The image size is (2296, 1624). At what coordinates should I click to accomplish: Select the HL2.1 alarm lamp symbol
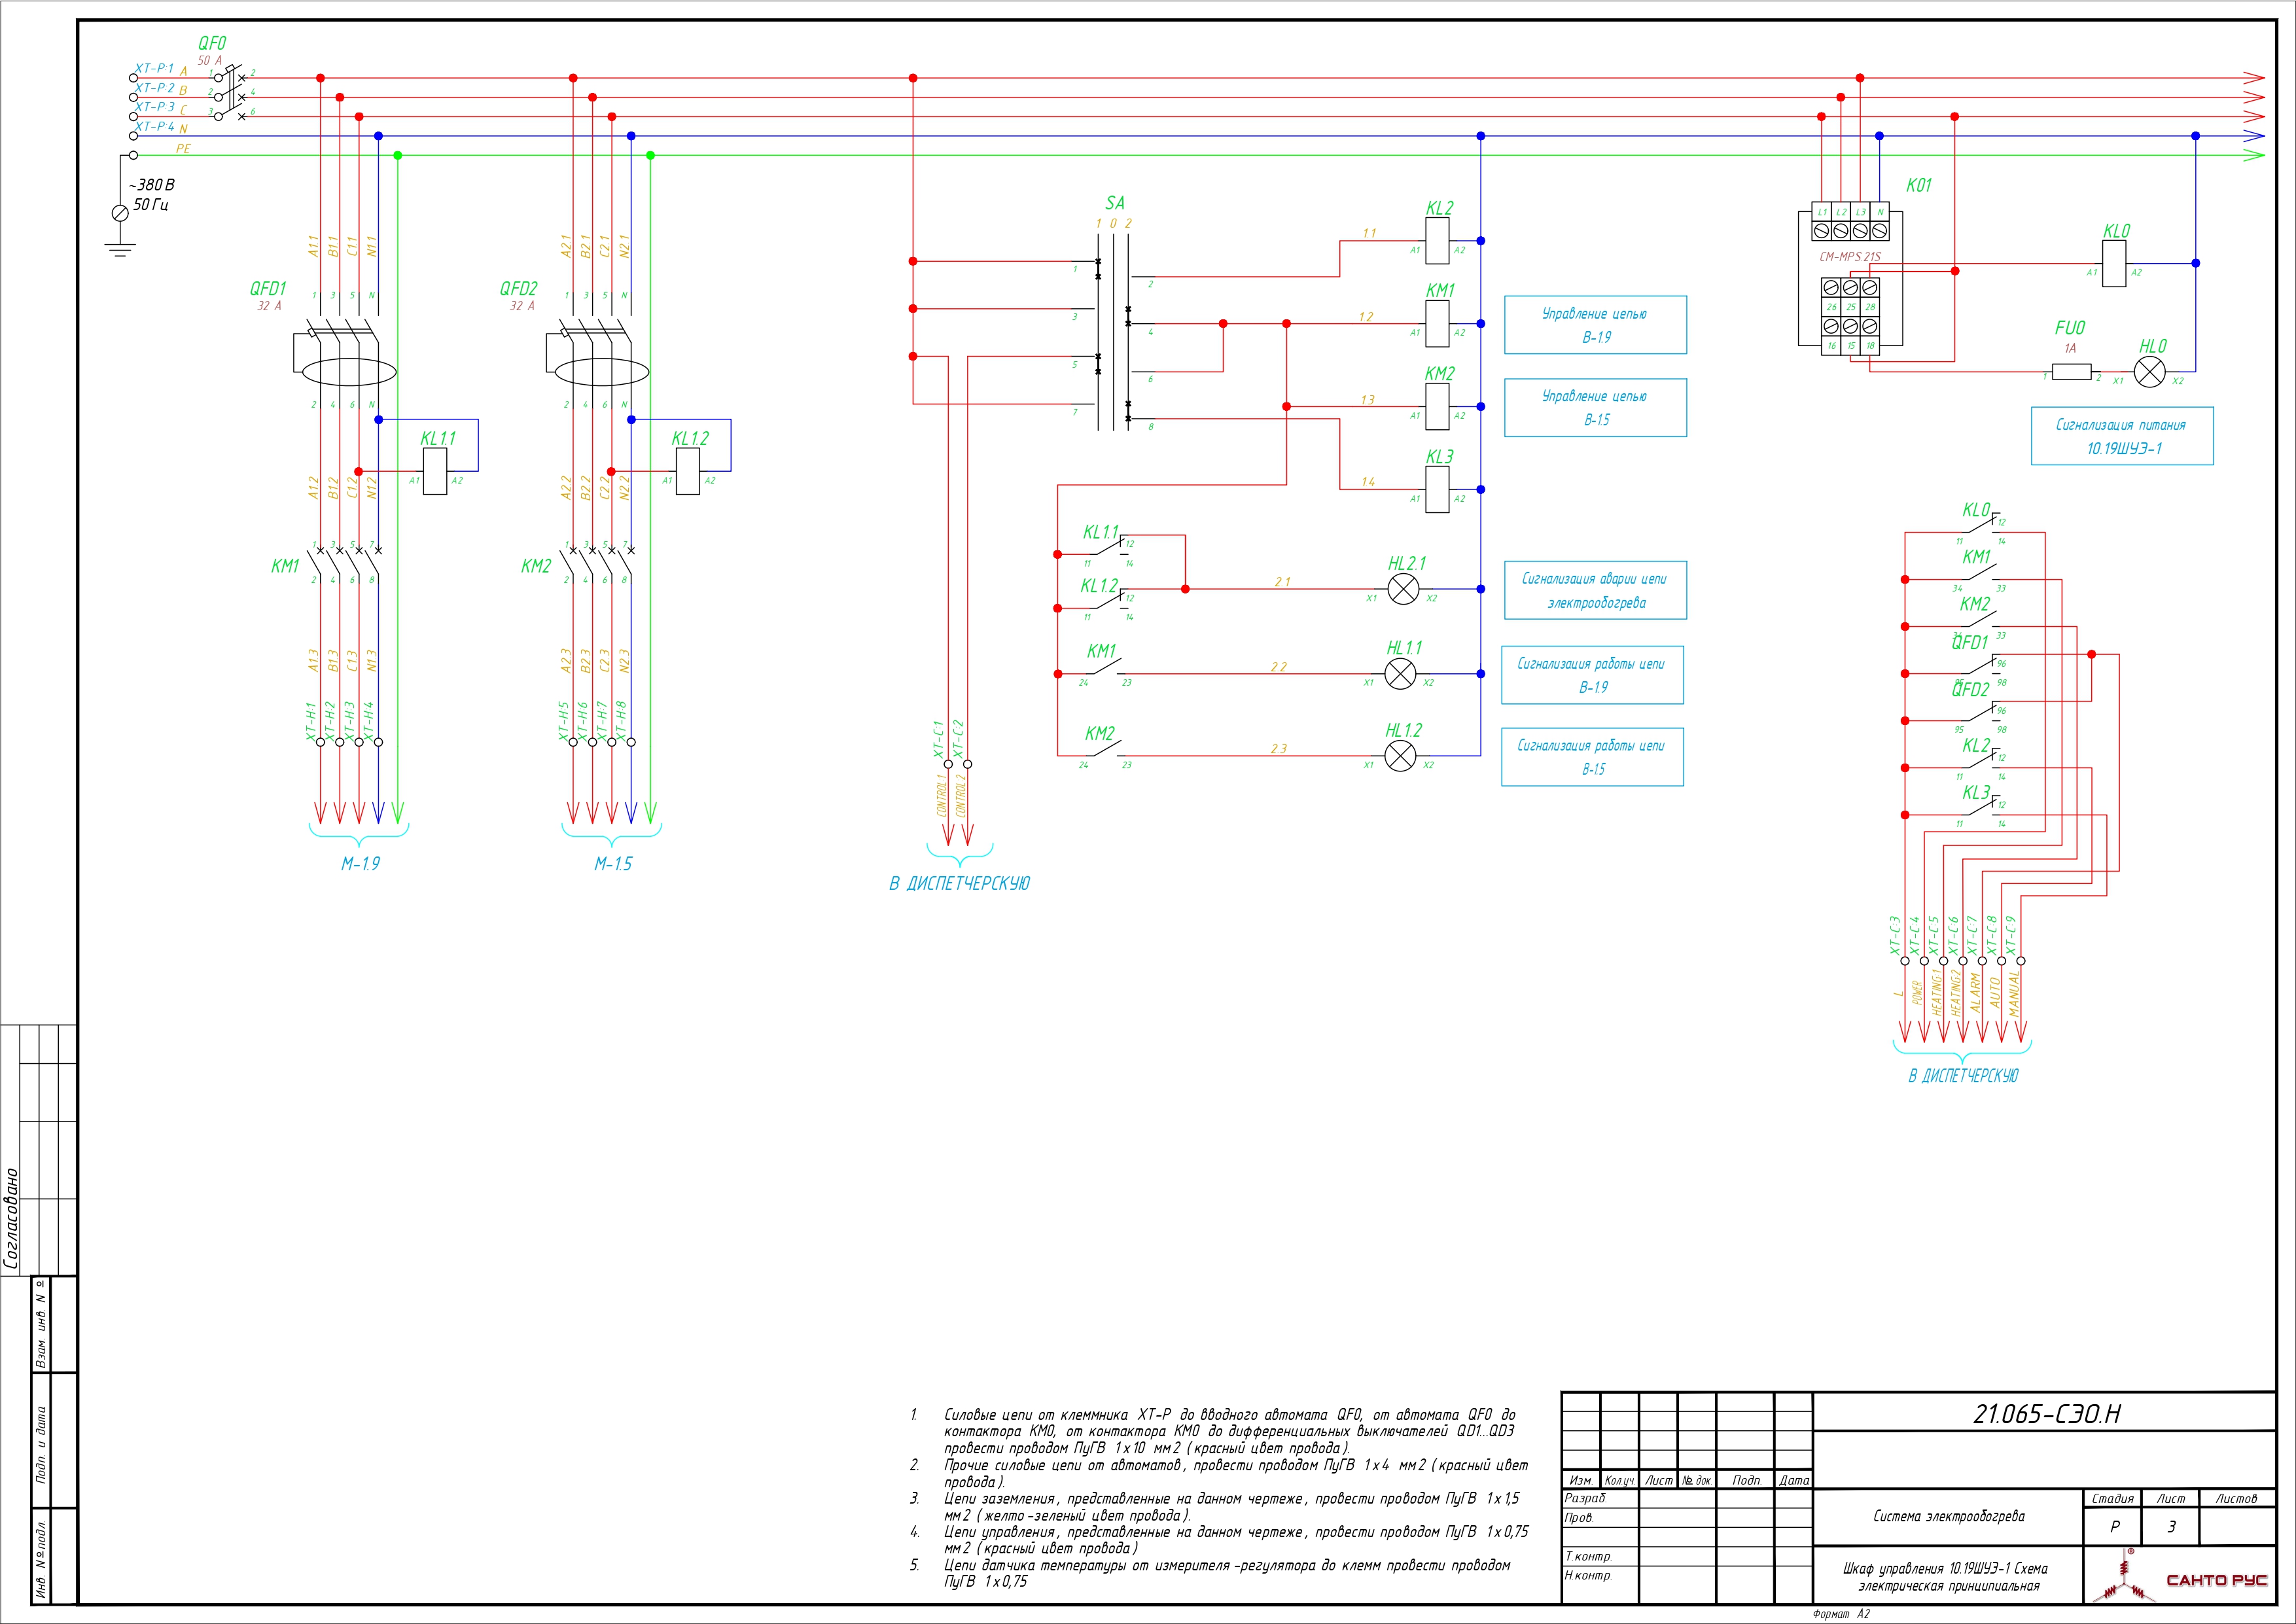(1404, 589)
